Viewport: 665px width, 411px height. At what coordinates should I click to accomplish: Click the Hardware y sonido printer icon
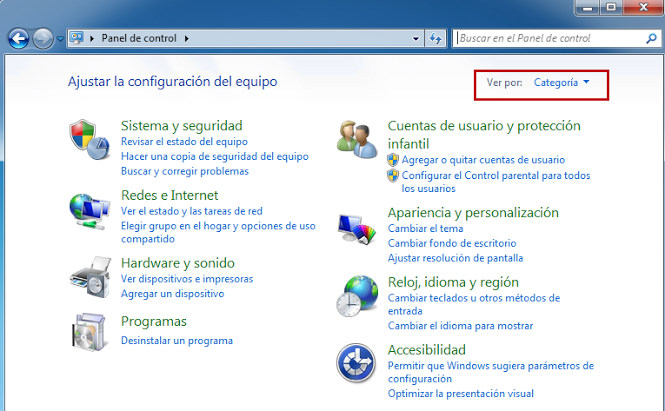coord(90,277)
